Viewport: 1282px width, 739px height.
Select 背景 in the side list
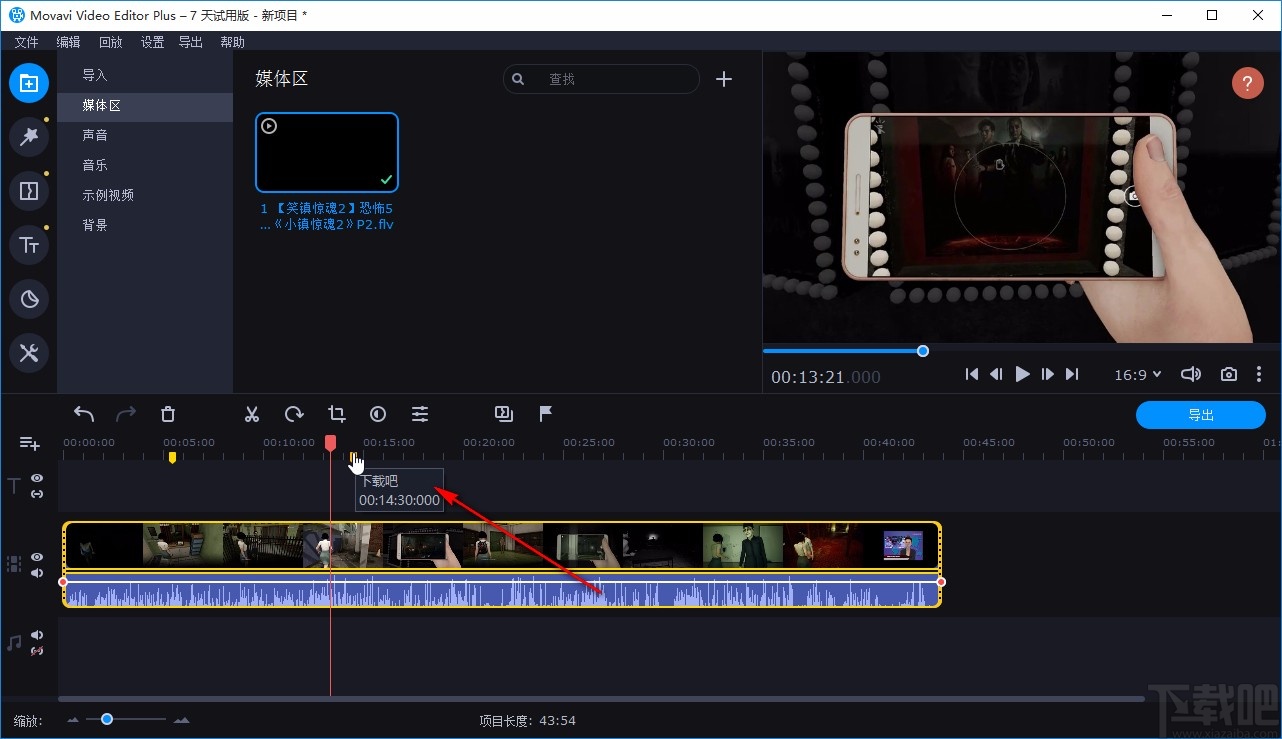tap(145, 225)
